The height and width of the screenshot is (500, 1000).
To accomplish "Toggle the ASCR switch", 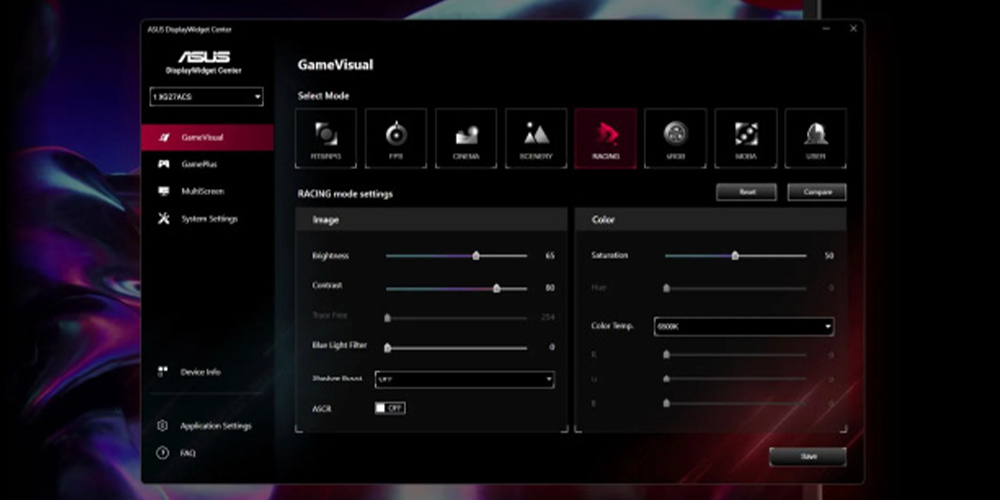I will coord(390,408).
